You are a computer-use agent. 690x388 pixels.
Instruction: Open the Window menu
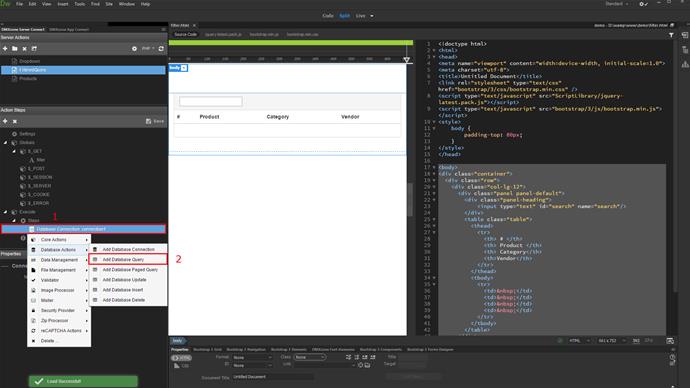(x=127, y=4)
